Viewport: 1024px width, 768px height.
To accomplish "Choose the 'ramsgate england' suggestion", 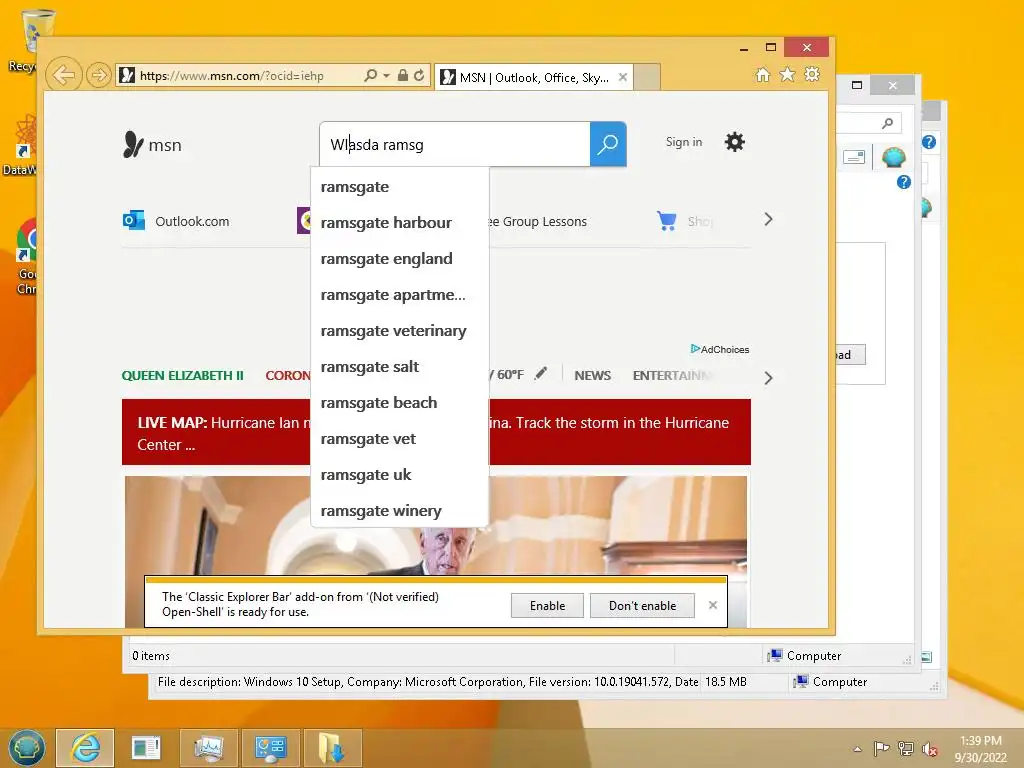I will point(400,259).
